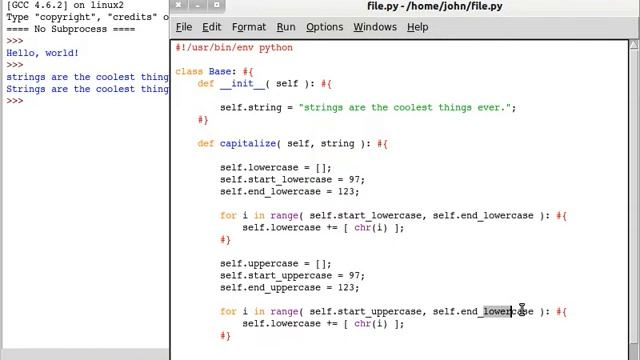Click the line 'self.end_uppercase = 123;'
This screenshot has width=640, height=360.
coord(289,288)
